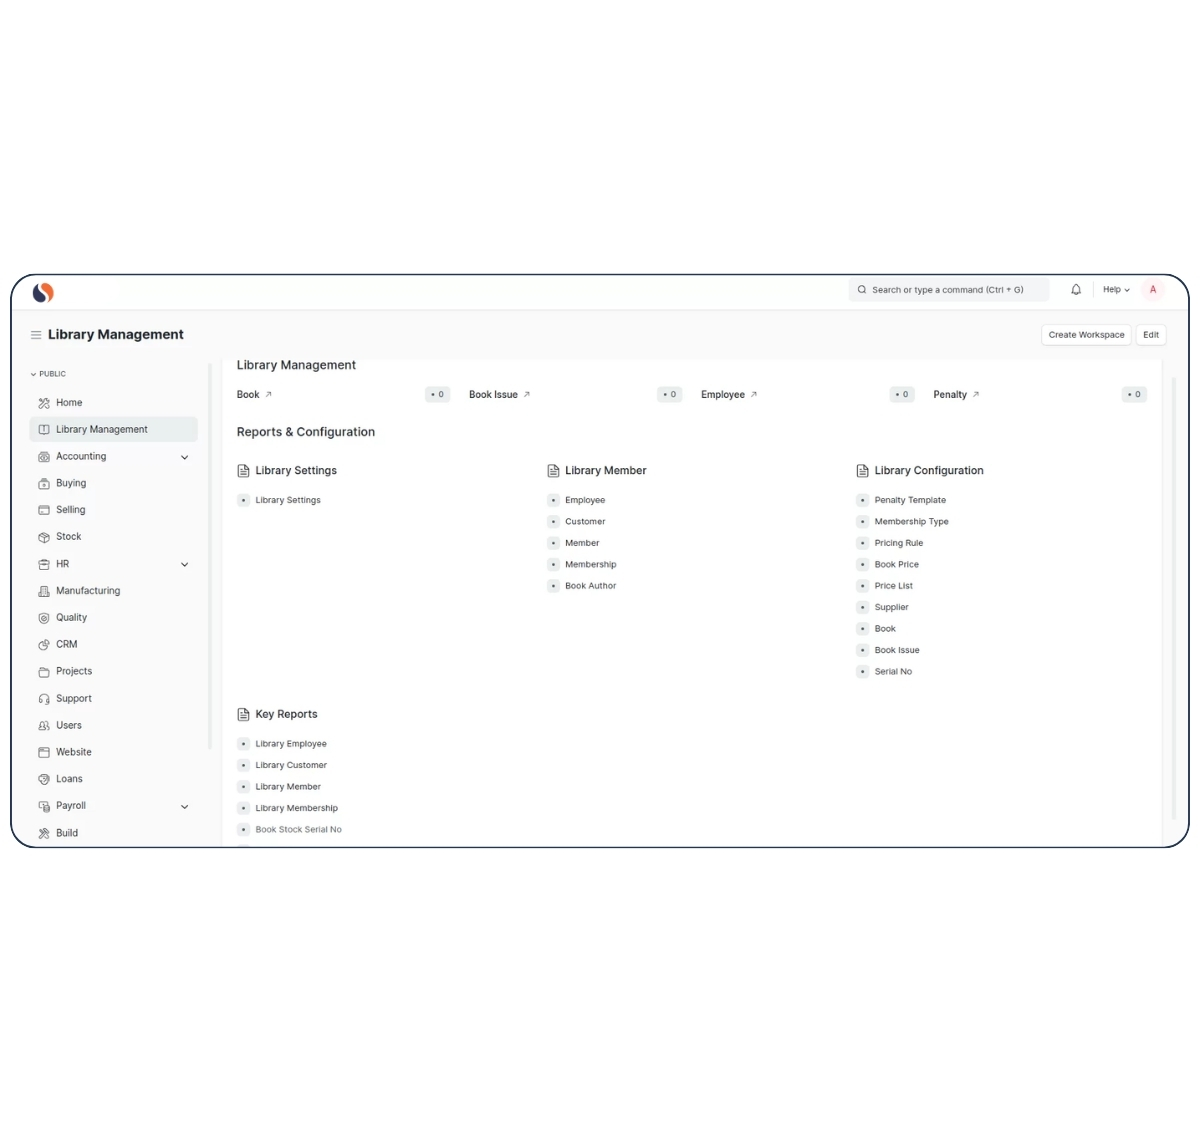Open the user avatar menu
The width and height of the screenshot is (1200, 1122).
pos(1153,290)
